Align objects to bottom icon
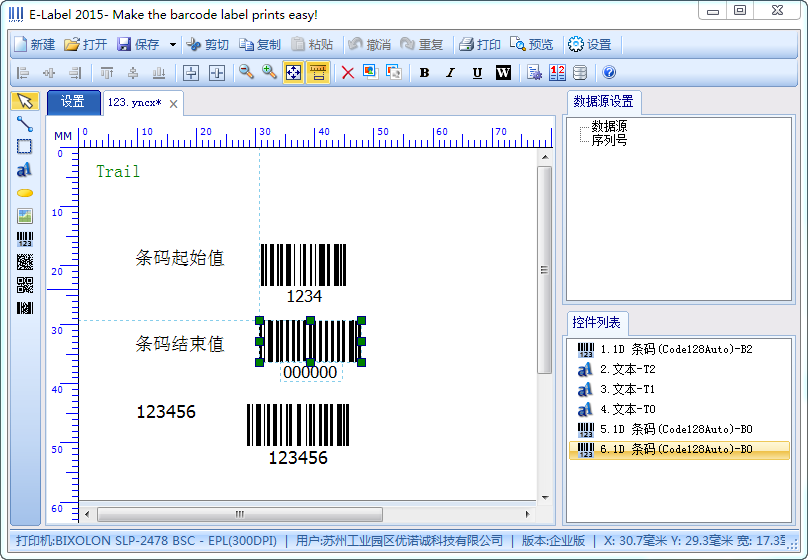 coord(159,73)
